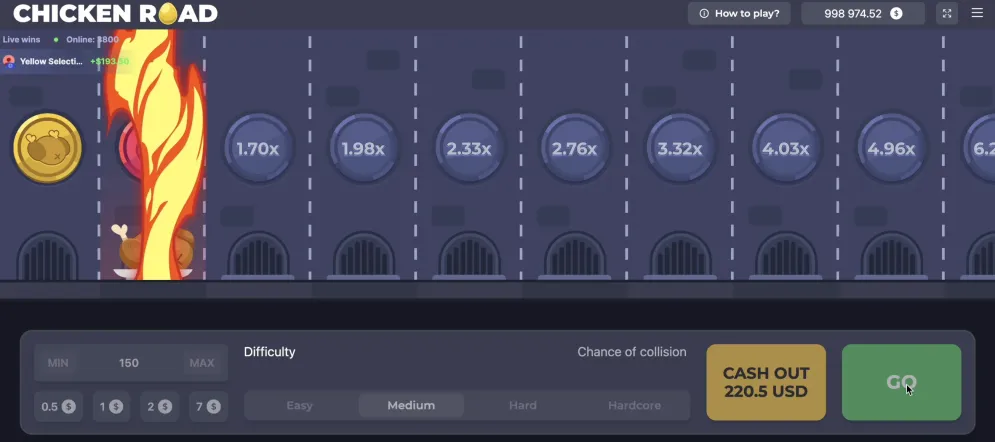995x442 pixels.
Task: Select the 4.96x multiplier manhole
Action: 891,148
